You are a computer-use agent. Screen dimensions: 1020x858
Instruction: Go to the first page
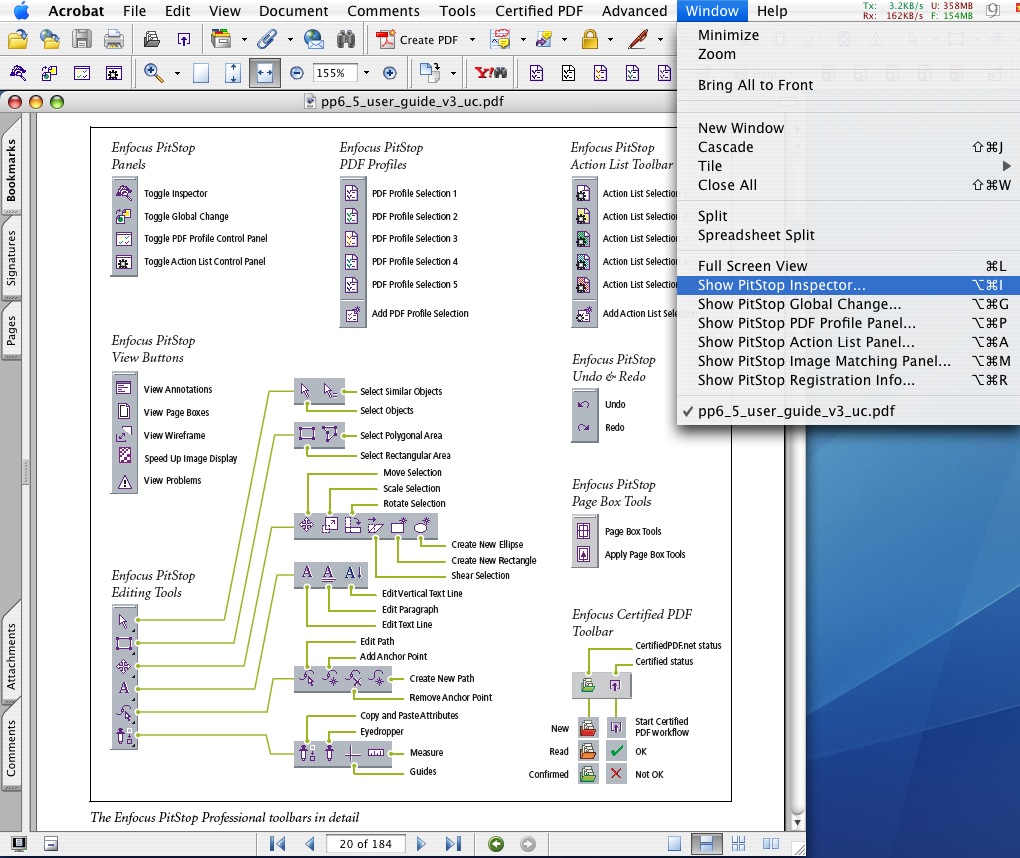(278, 844)
